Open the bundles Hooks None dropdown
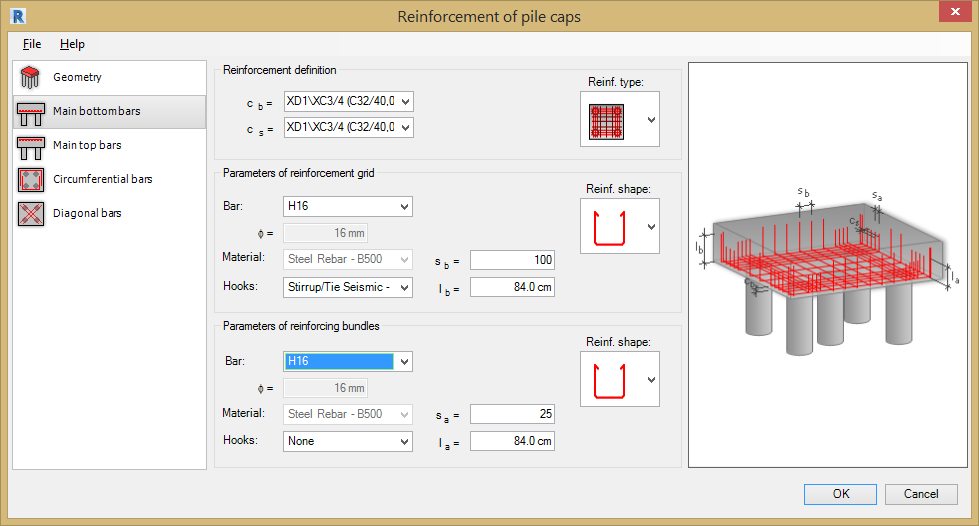The image size is (979, 526). (405, 441)
